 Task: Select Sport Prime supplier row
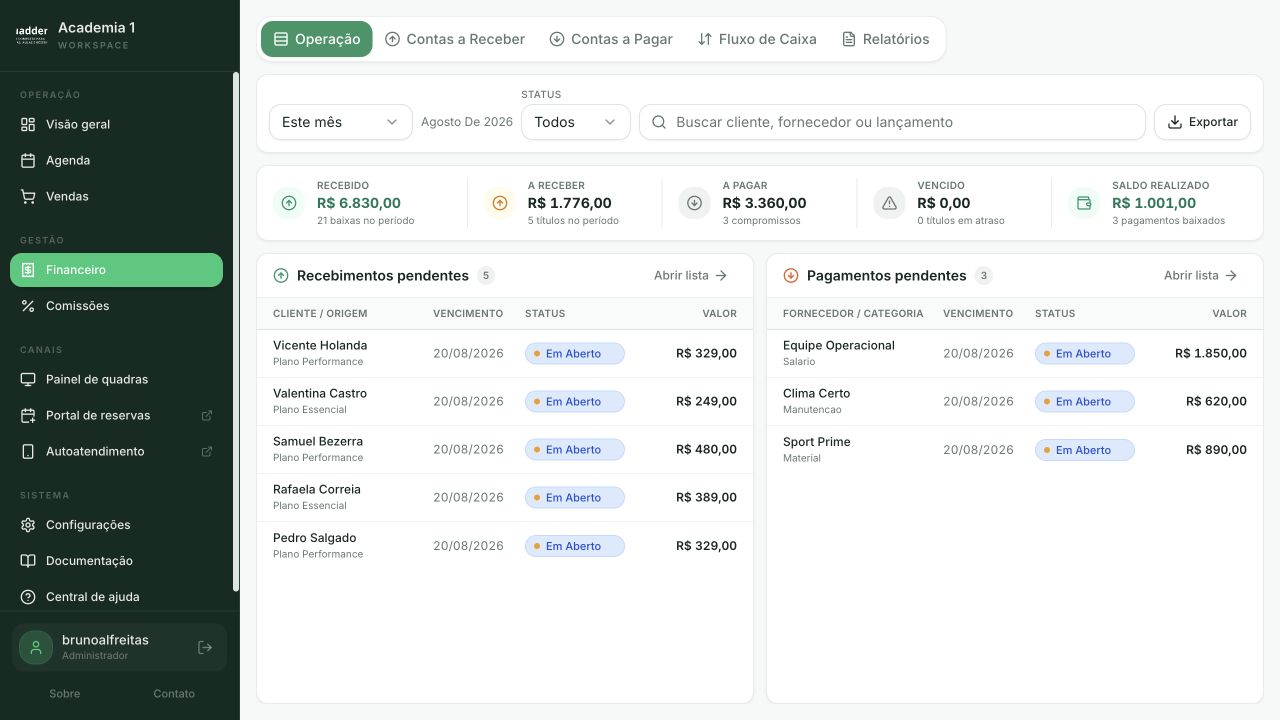(1015, 449)
